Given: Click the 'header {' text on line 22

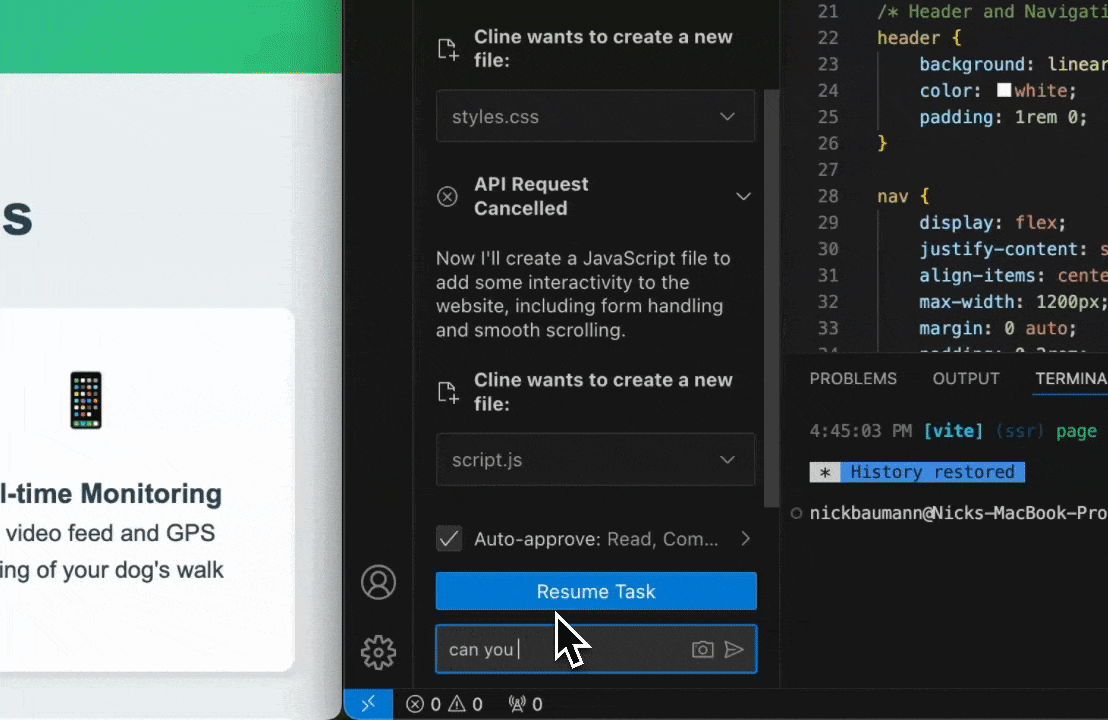Looking at the screenshot, I should pos(919,37).
